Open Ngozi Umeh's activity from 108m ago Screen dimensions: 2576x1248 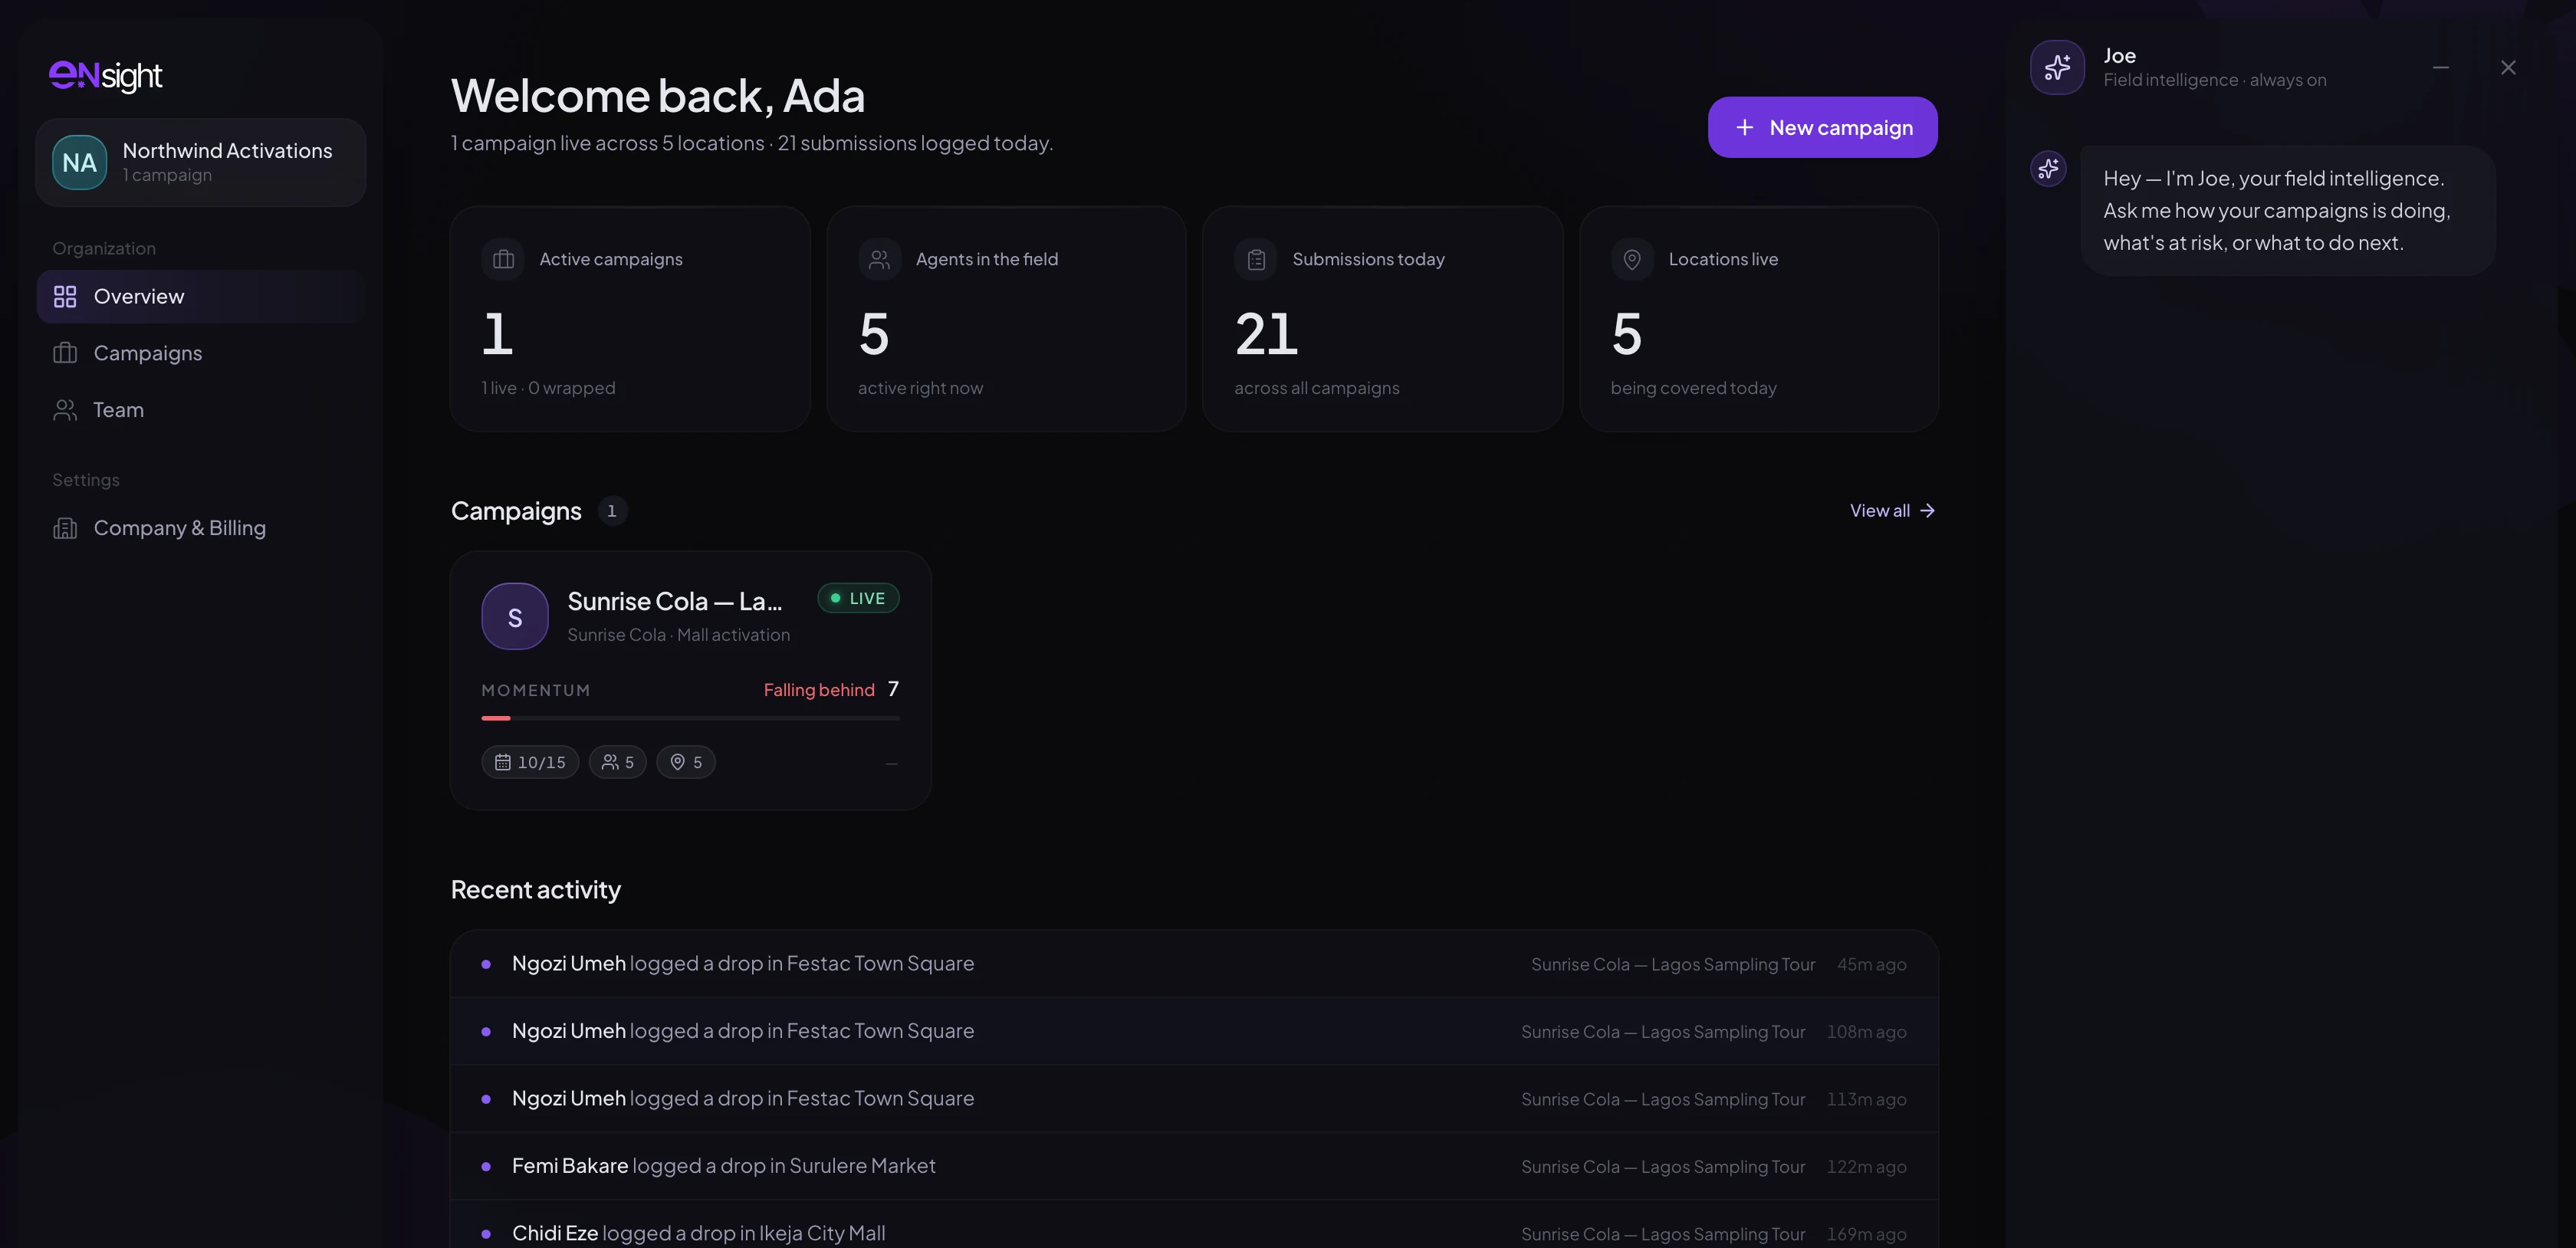[1194, 1031]
